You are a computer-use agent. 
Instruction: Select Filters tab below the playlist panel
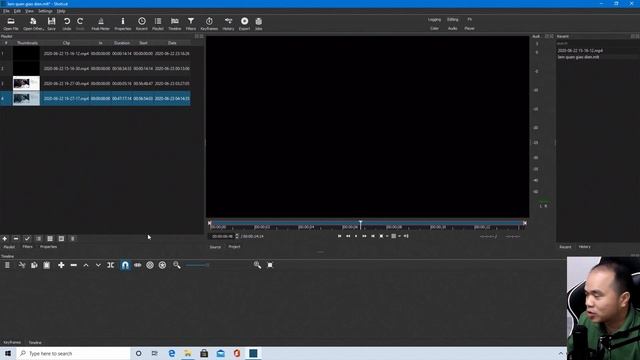[27, 247]
